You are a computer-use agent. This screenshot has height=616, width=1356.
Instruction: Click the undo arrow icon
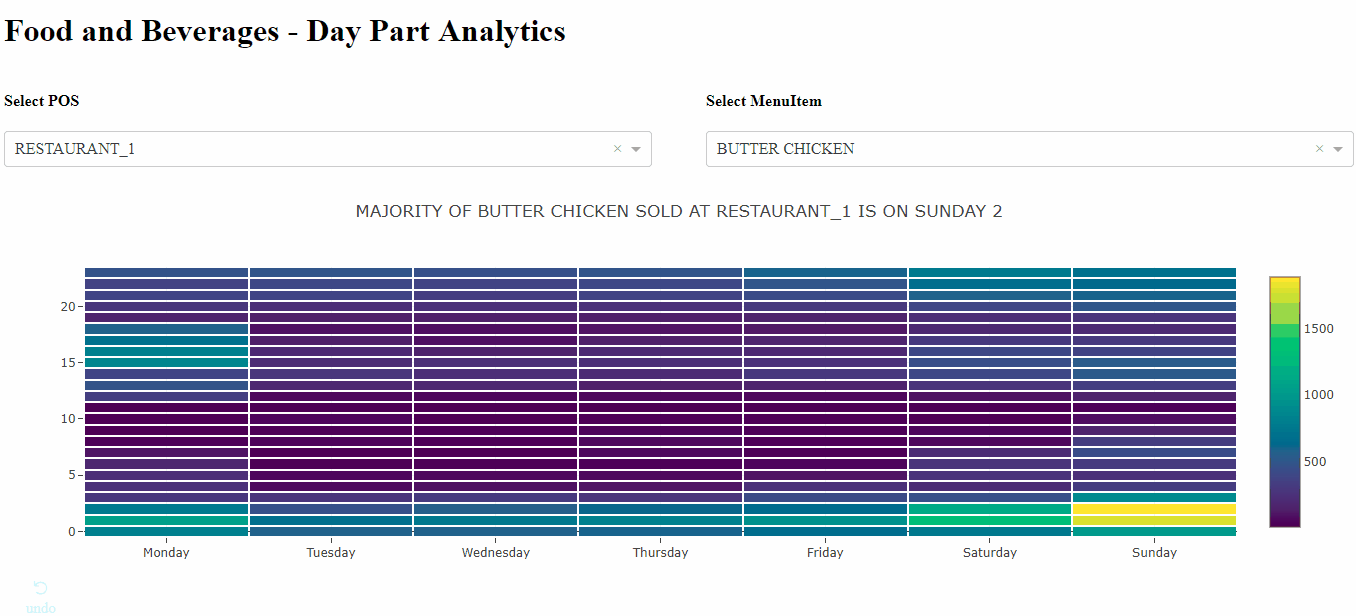click(x=40, y=588)
